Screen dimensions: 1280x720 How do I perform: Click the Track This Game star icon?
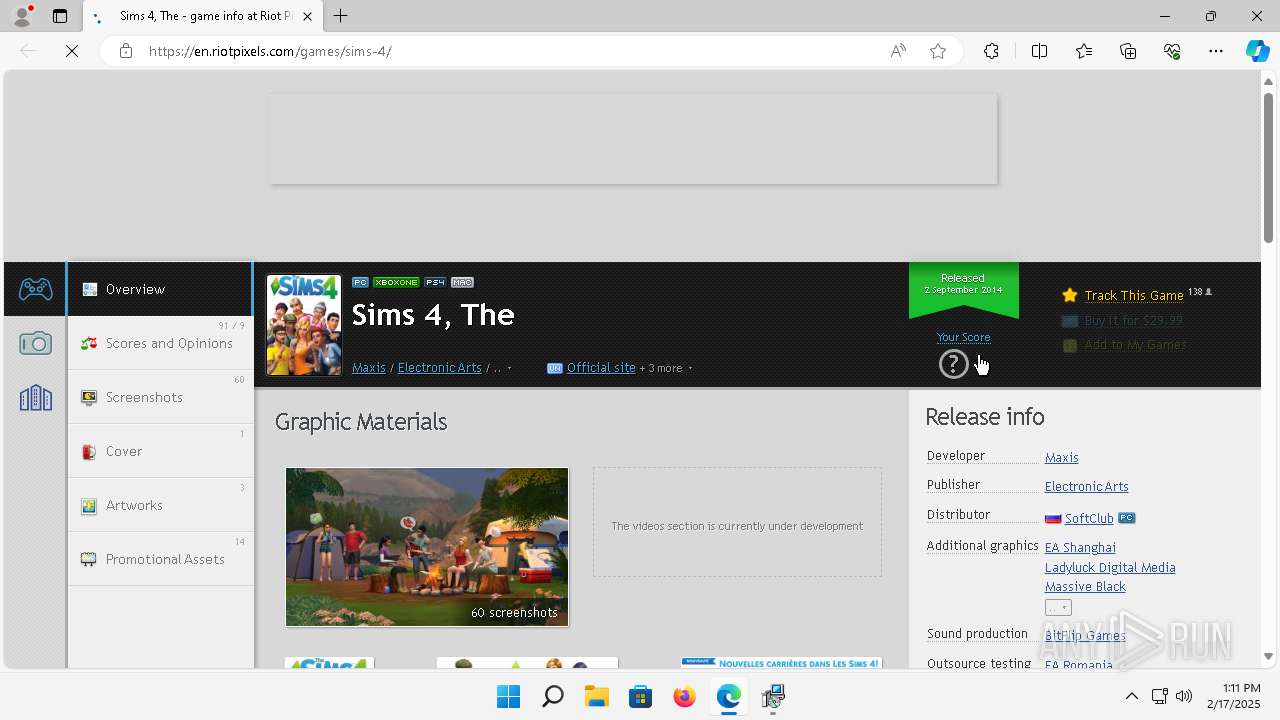click(x=1070, y=295)
